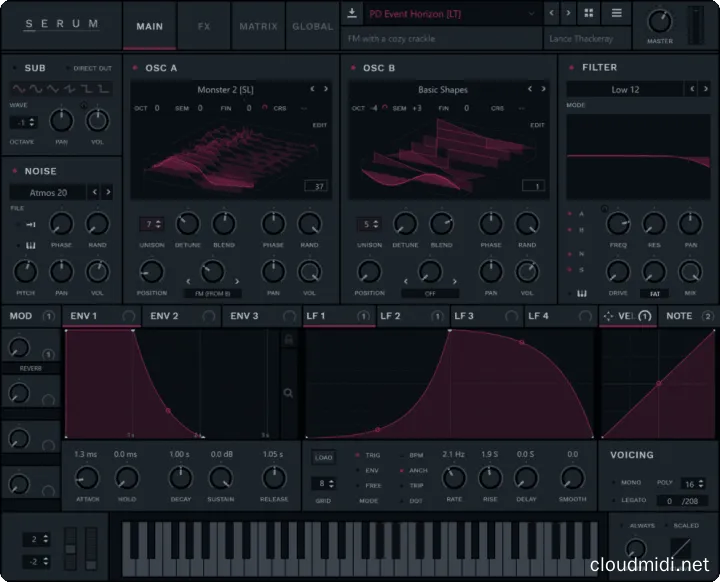The height and width of the screenshot is (582, 720).
Task: Click the noise keytrack piano icon
Action: point(30,245)
